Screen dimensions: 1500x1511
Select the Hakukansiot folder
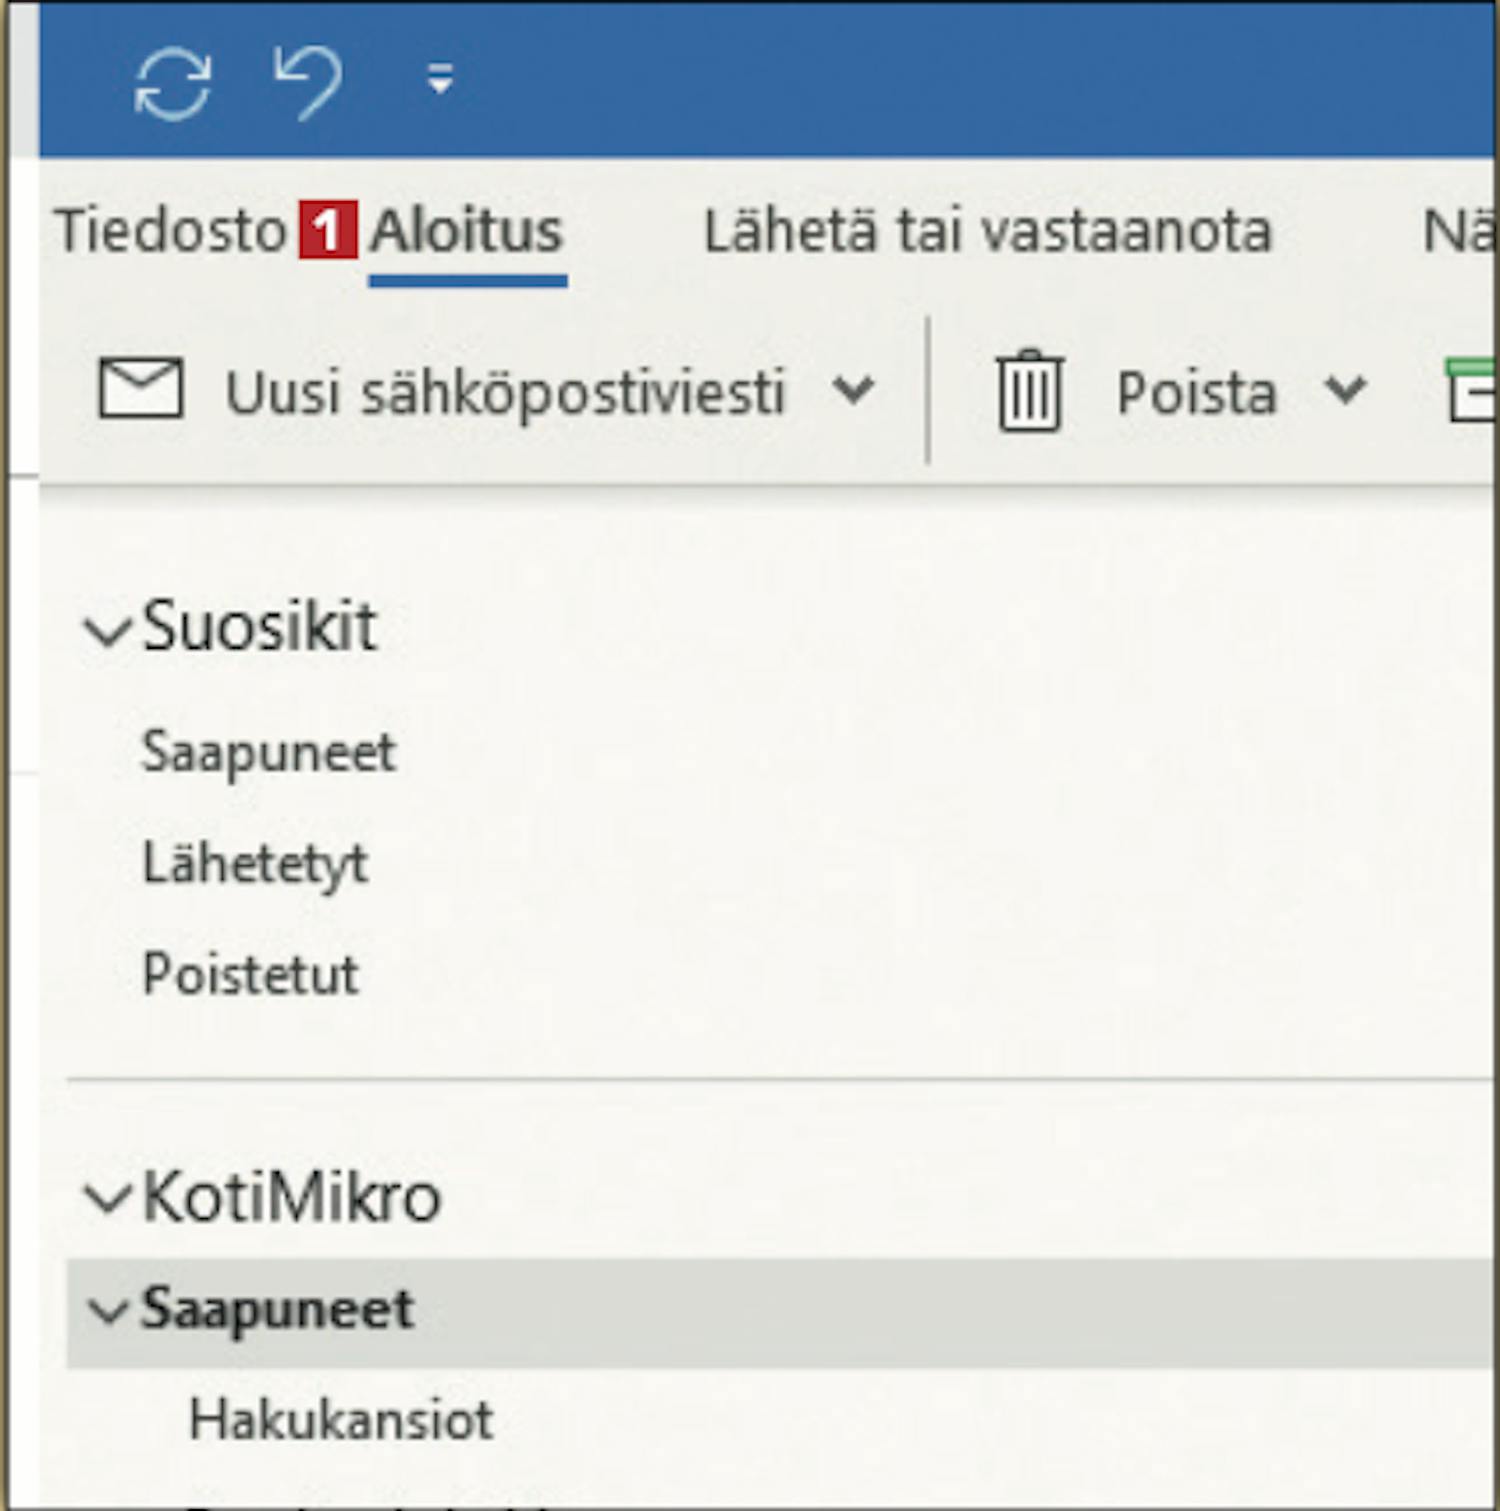(341, 1420)
